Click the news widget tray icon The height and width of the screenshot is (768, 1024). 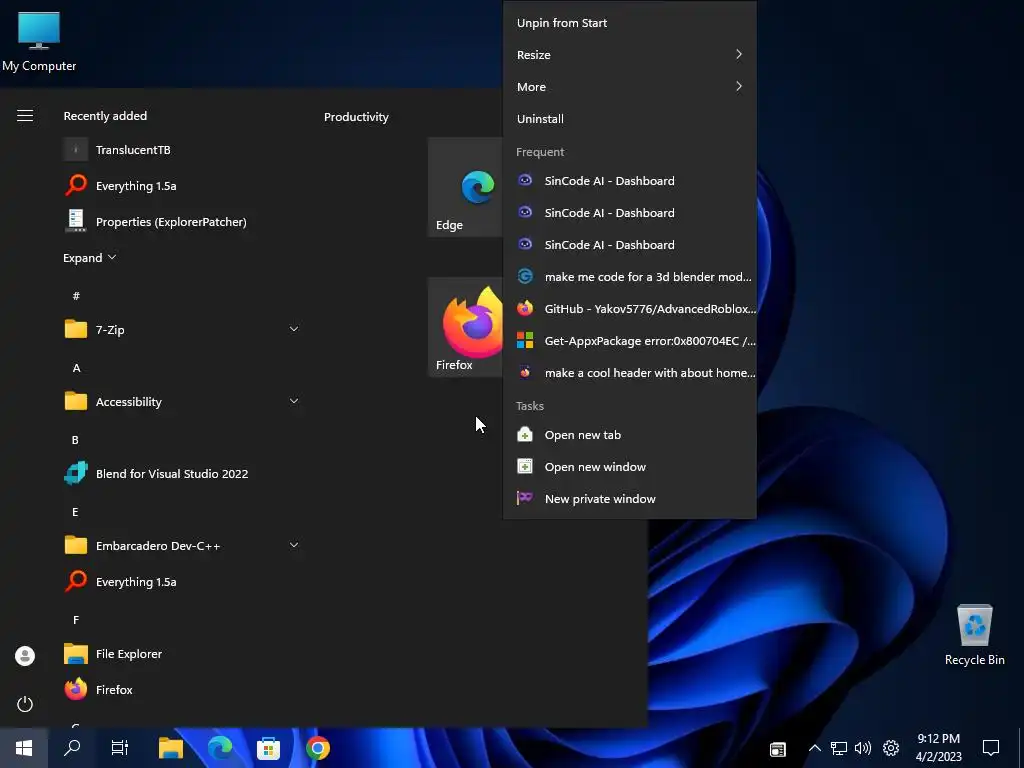pos(777,748)
